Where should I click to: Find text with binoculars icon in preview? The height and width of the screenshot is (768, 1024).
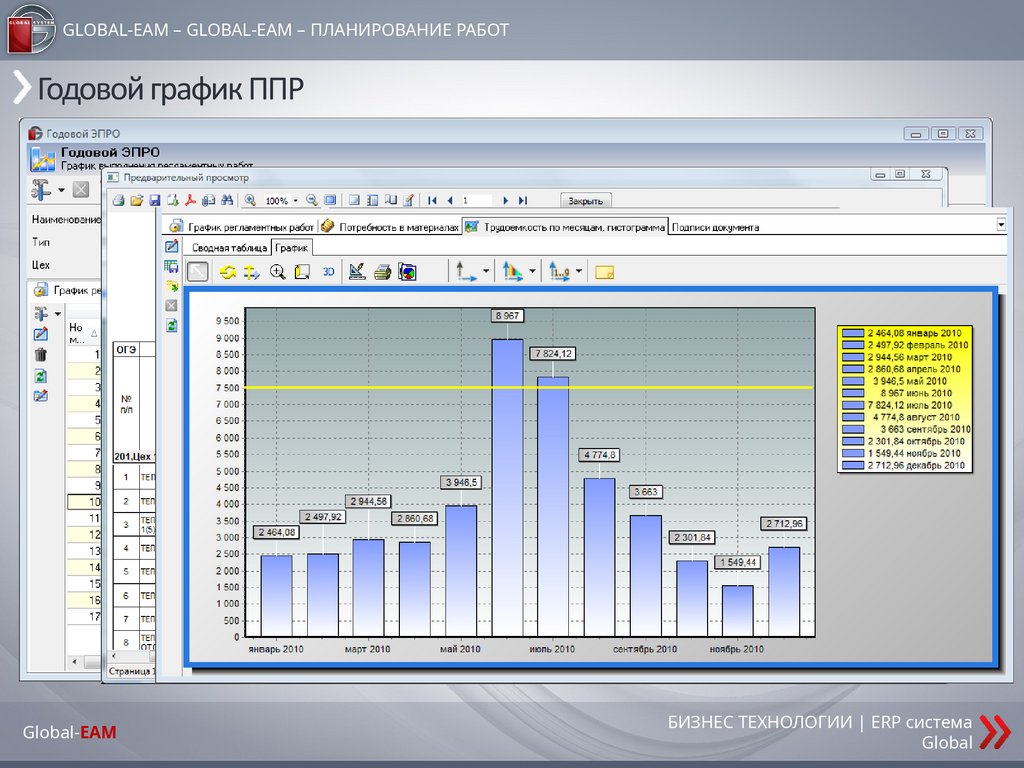(227, 200)
